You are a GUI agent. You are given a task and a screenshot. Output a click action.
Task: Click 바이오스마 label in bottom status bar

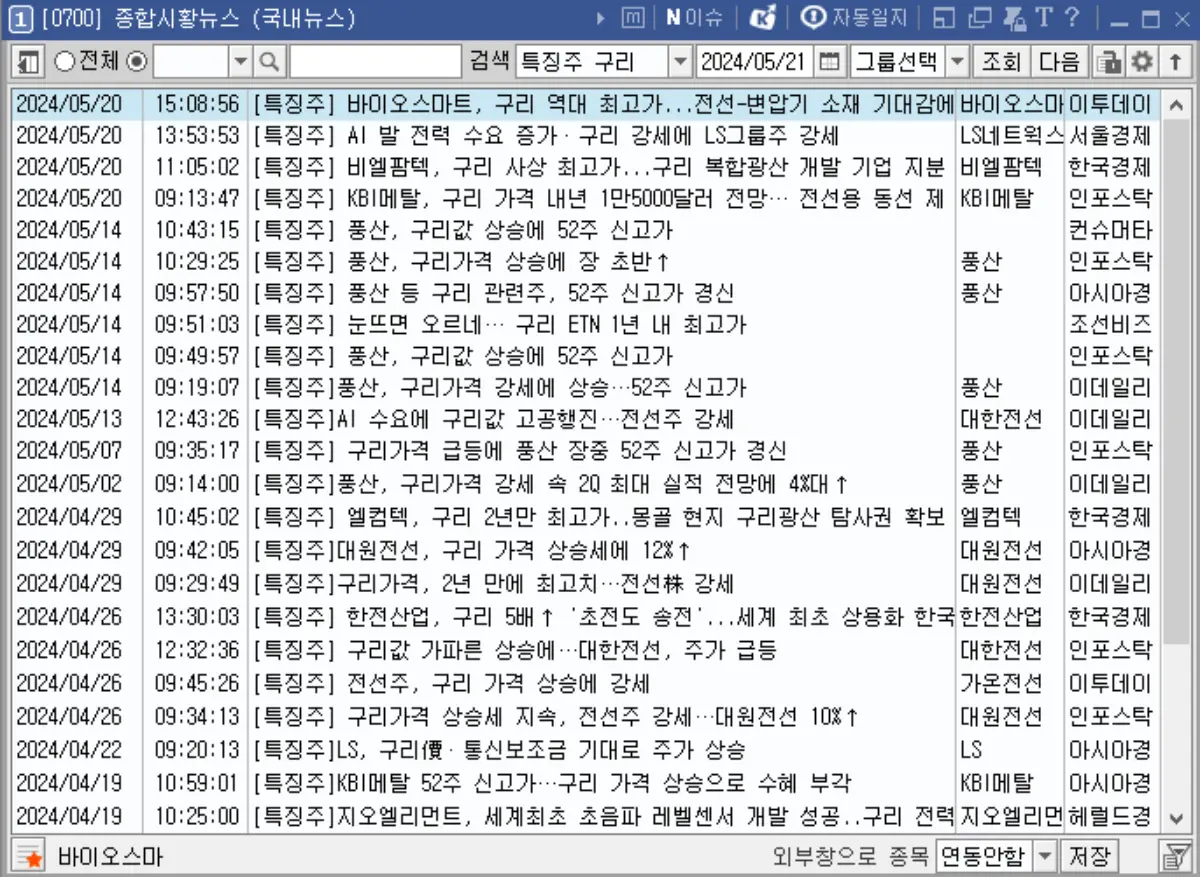[110, 857]
